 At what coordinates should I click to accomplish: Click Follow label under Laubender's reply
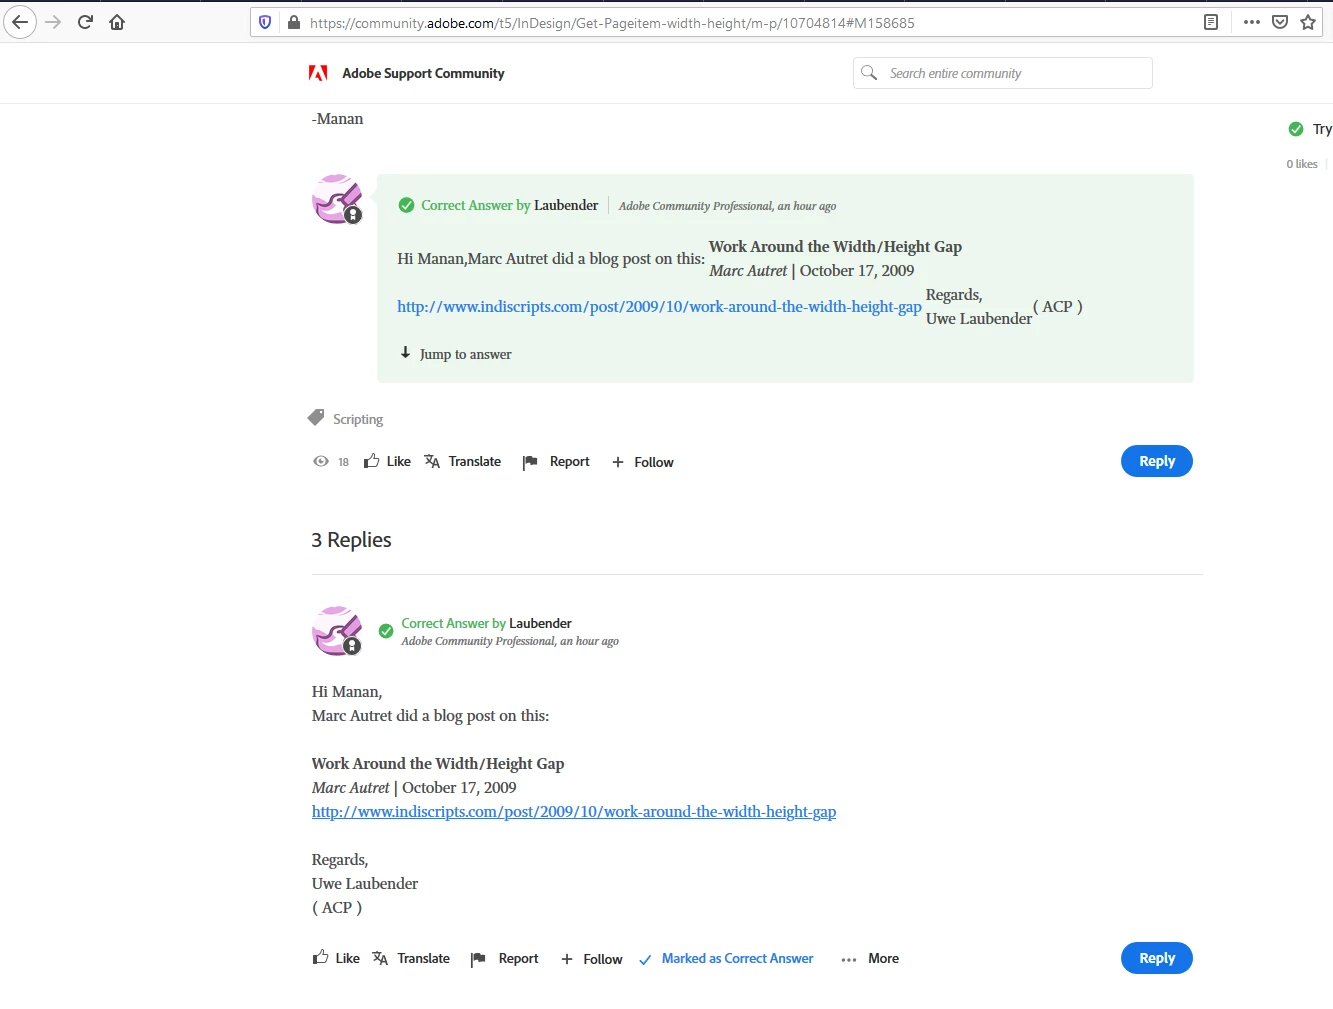pos(603,959)
